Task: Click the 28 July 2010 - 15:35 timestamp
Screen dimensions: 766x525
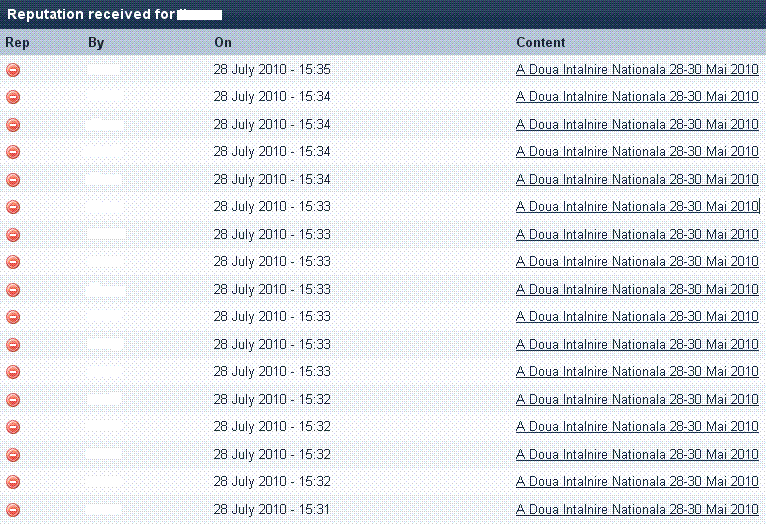Action: pyautogui.click(x=272, y=70)
